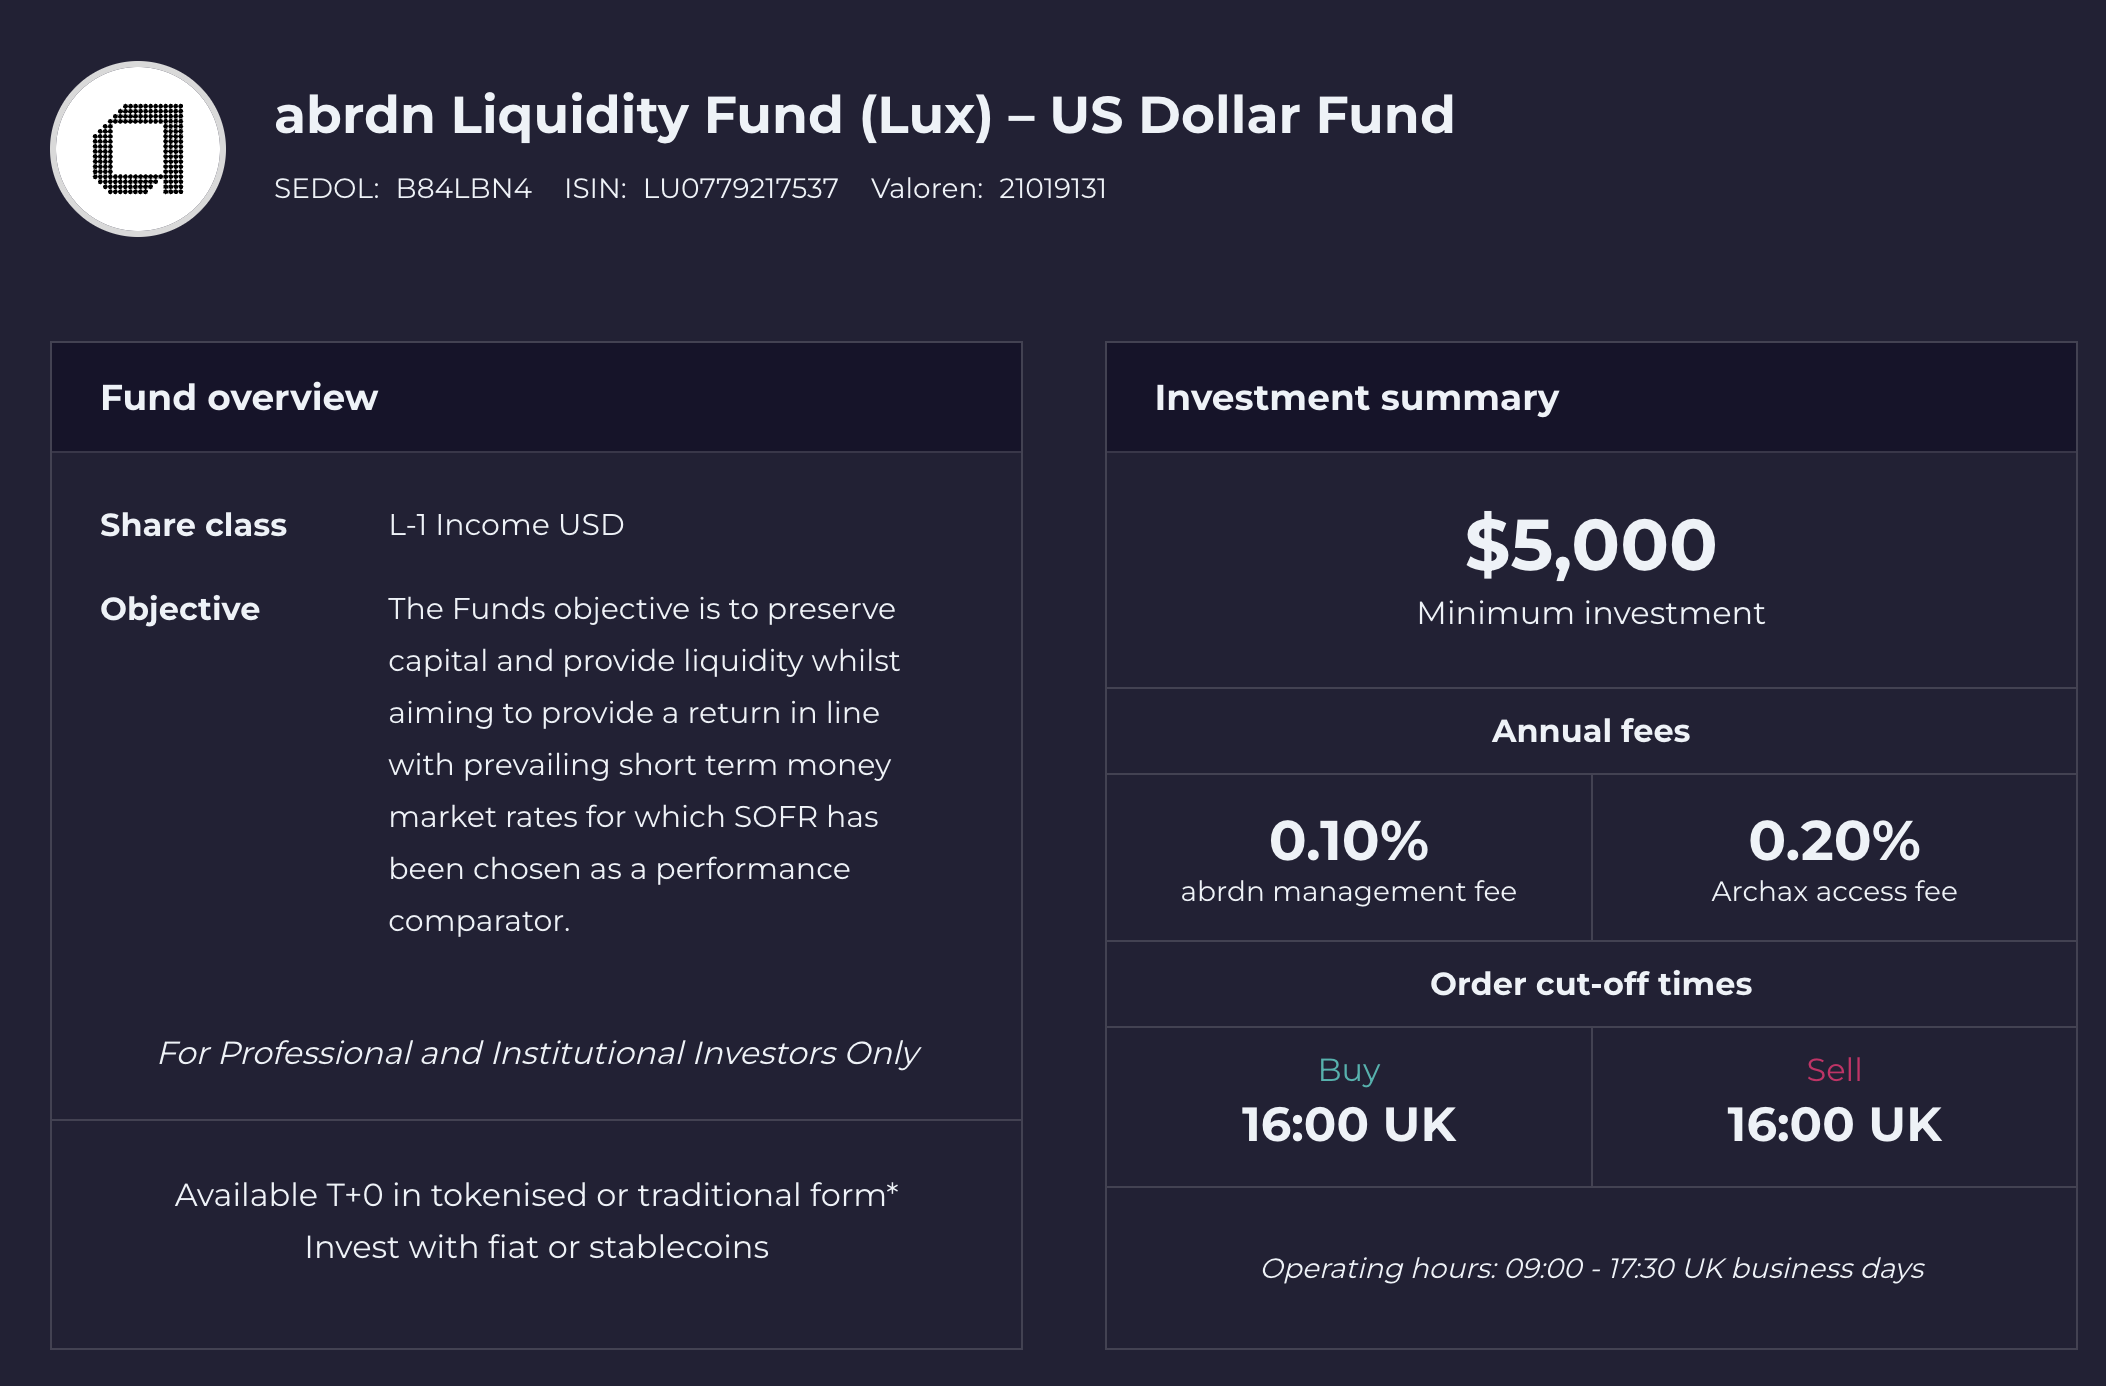Click the Annual fees heading
The image size is (2106, 1386).
click(x=1590, y=731)
